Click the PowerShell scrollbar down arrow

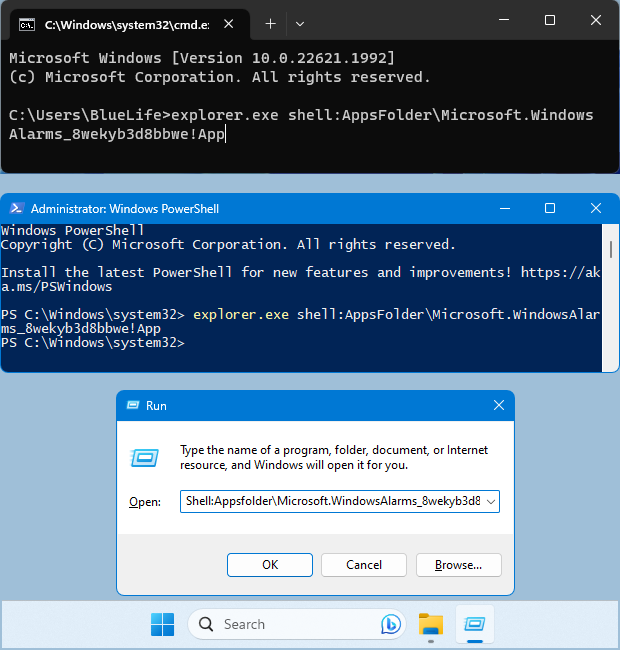point(611,364)
